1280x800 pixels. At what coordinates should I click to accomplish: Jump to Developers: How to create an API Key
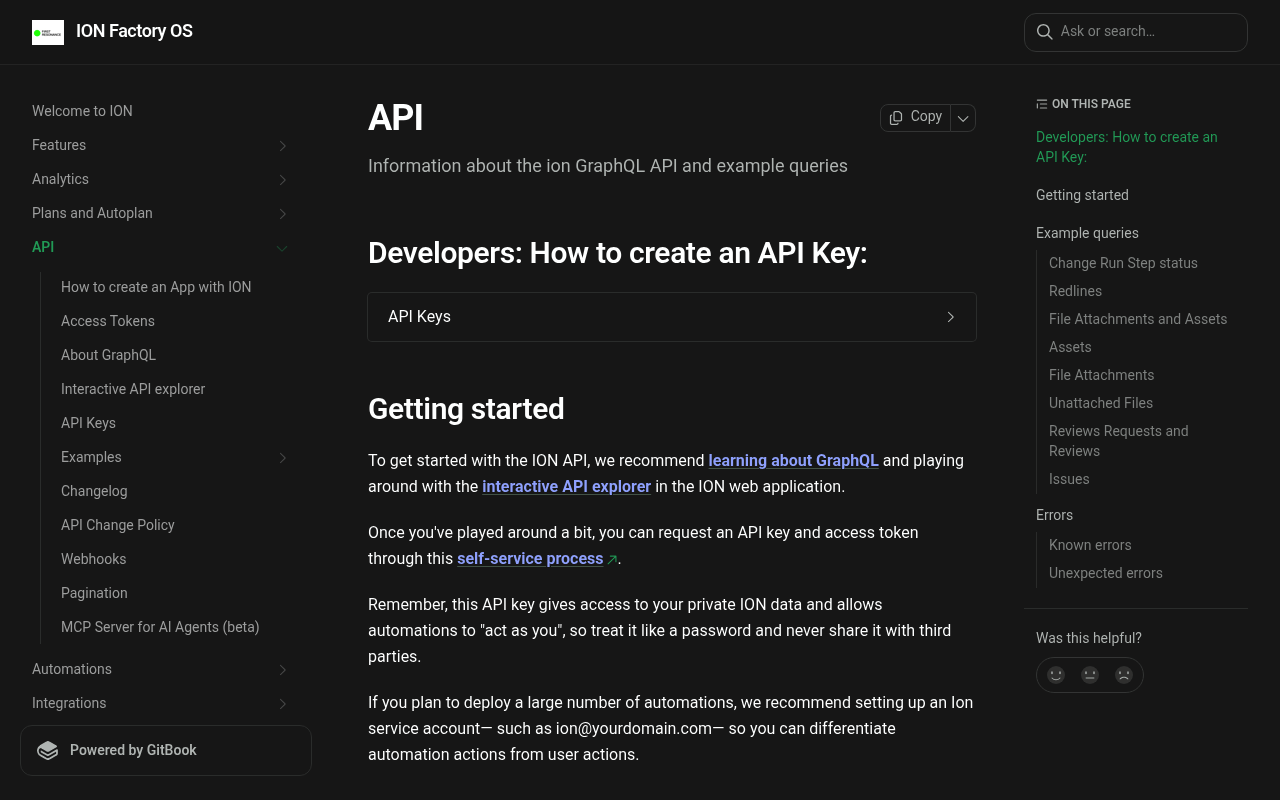coord(1127,147)
